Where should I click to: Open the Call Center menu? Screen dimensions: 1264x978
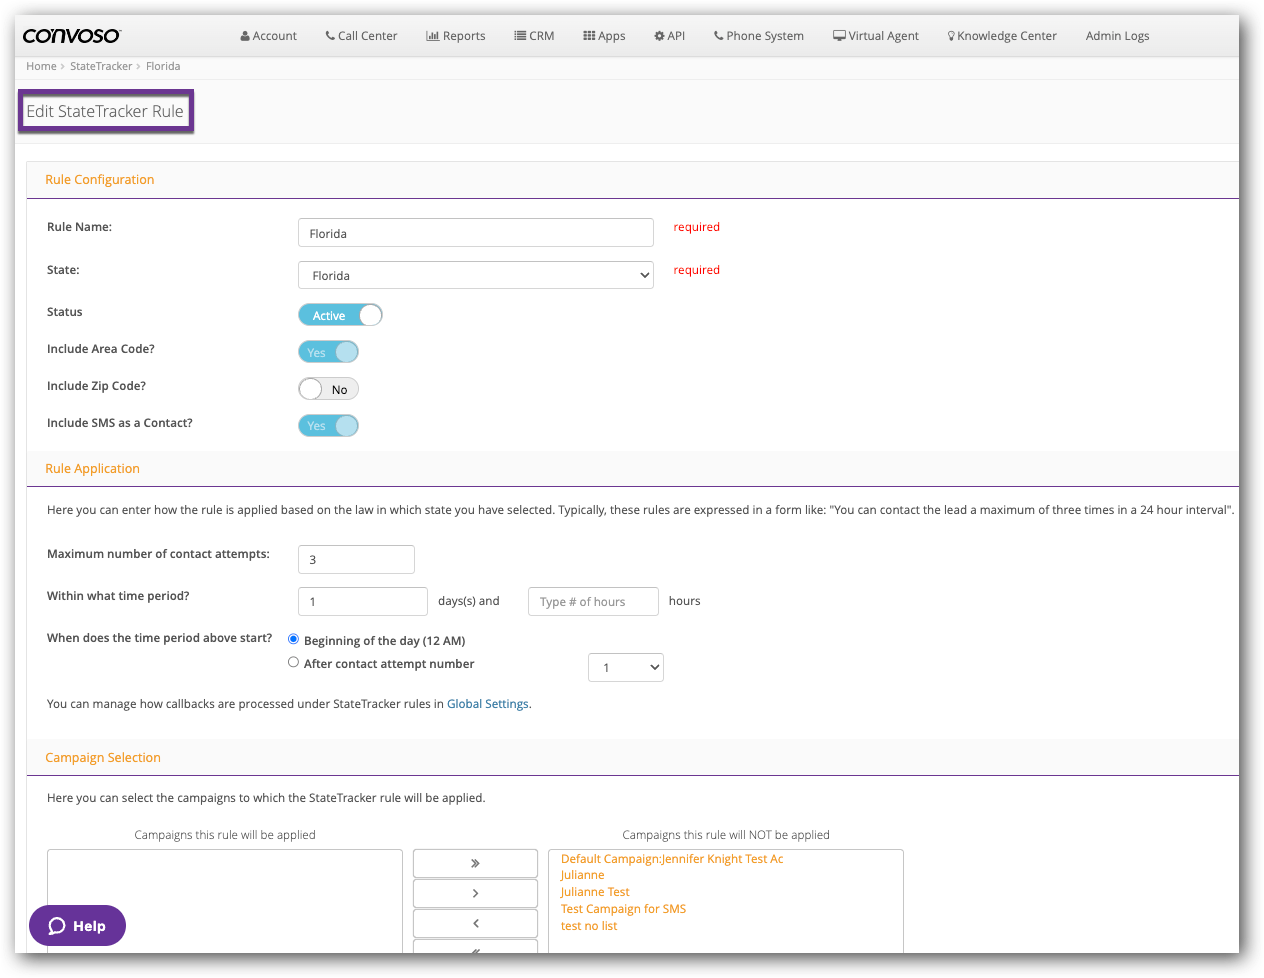tap(360, 36)
